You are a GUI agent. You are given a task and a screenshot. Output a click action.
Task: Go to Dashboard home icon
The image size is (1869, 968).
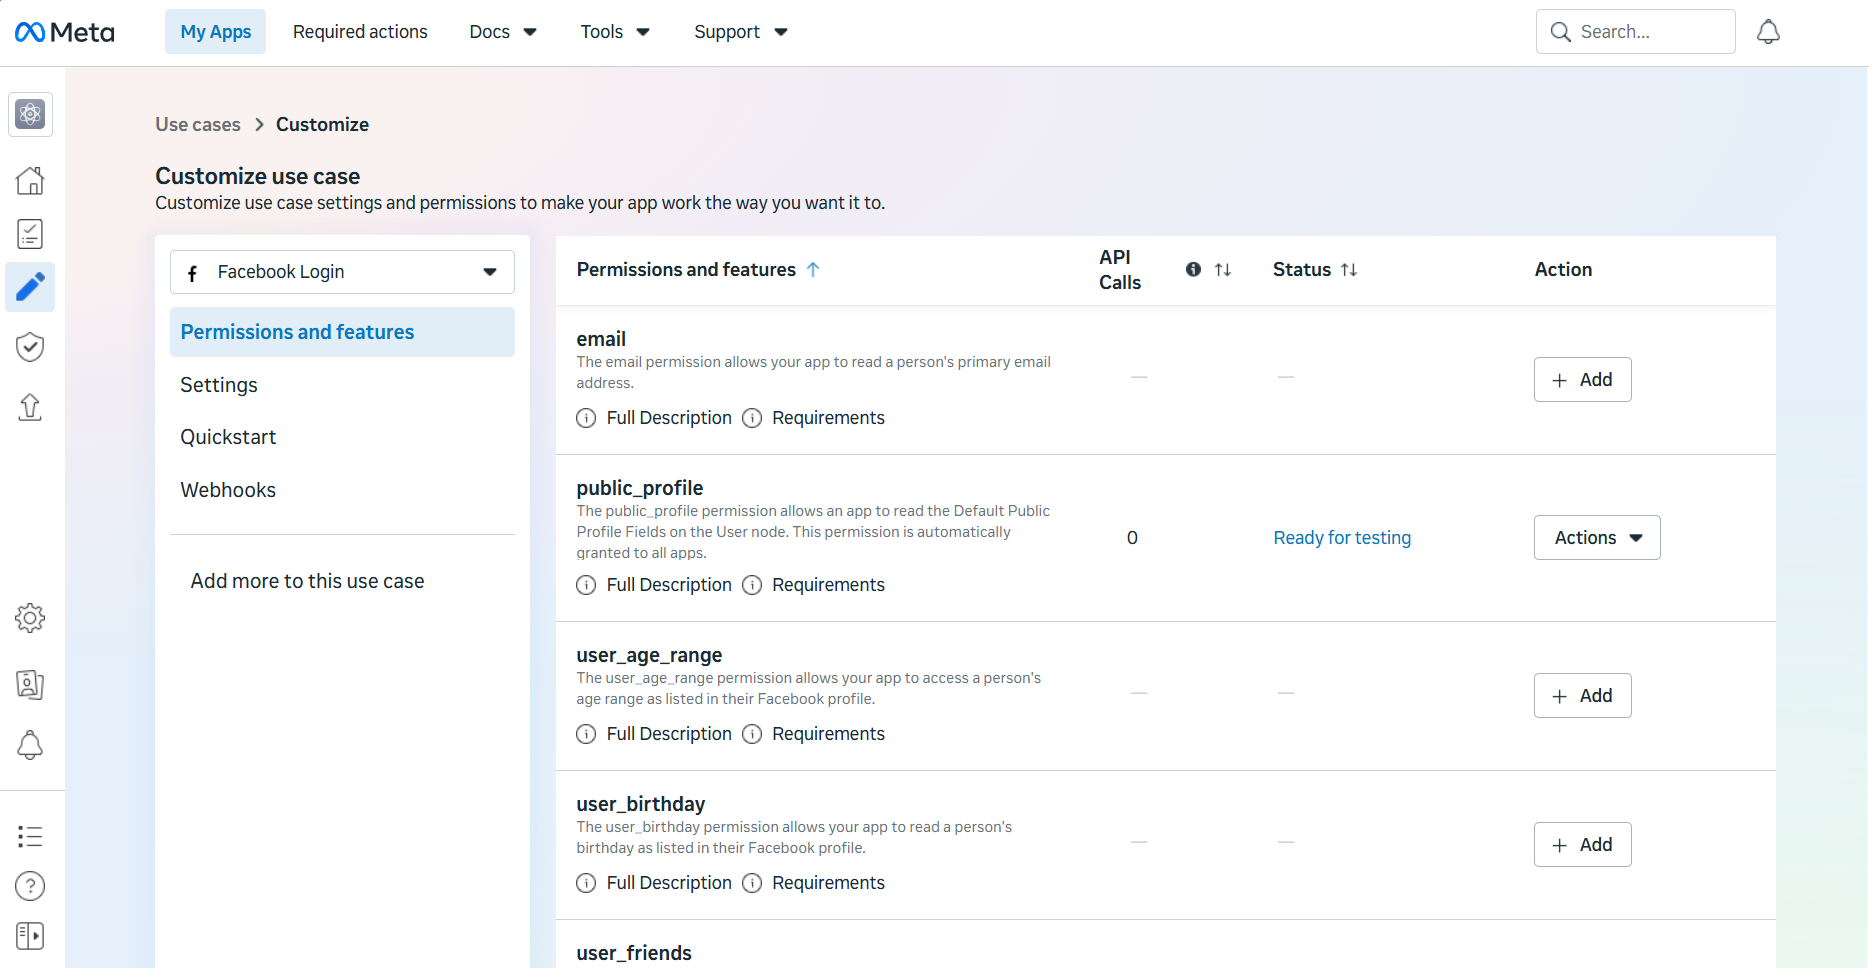coord(30,180)
